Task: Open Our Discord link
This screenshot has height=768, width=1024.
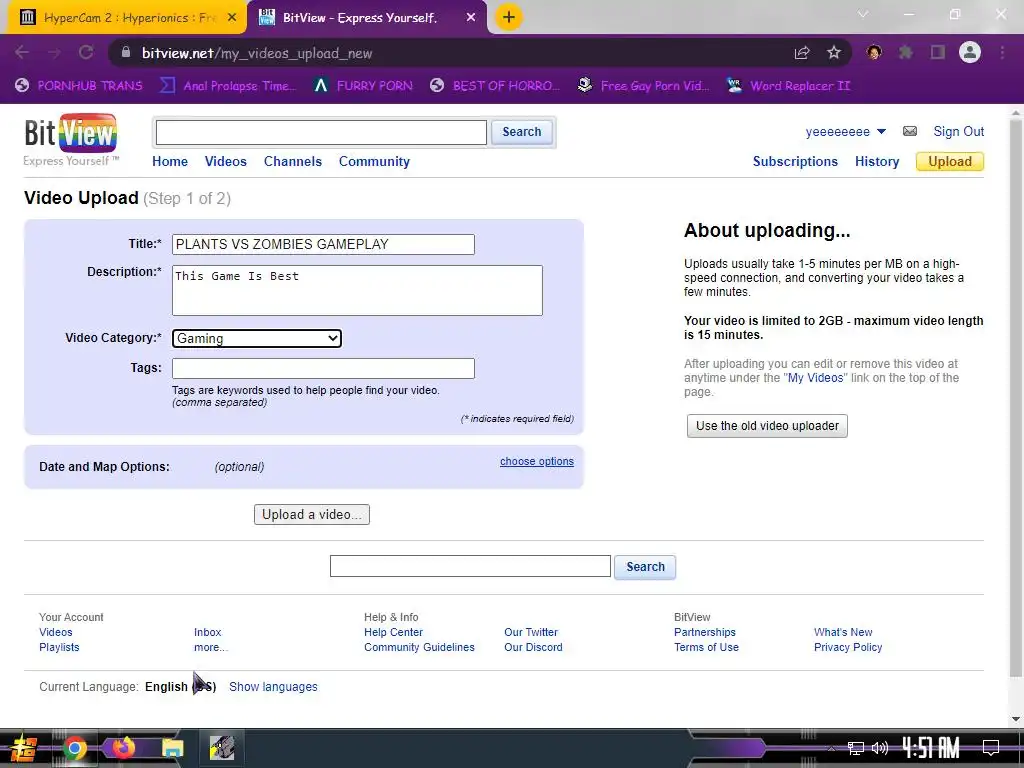Action: (533, 647)
